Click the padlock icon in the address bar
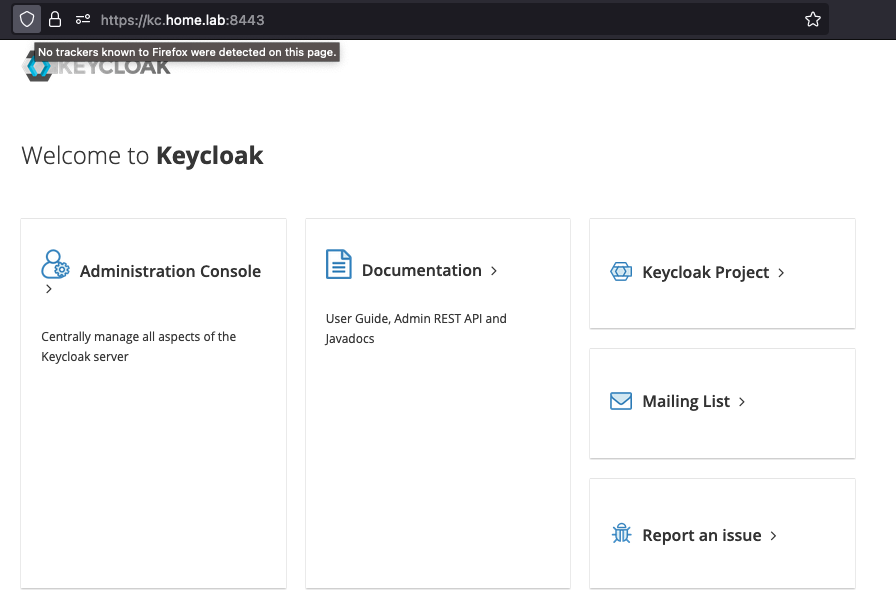The height and width of the screenshot is (609, 896). (x=55, y=19)
